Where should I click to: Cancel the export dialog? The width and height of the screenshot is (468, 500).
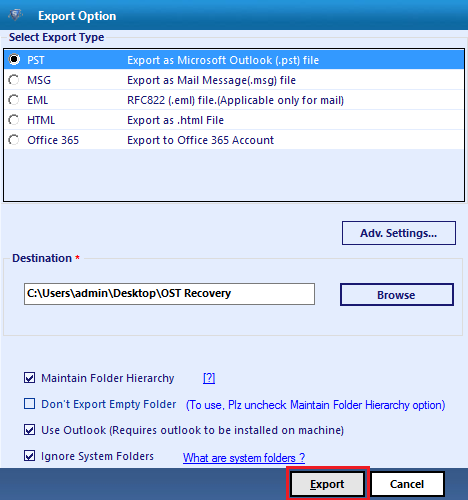407,484
